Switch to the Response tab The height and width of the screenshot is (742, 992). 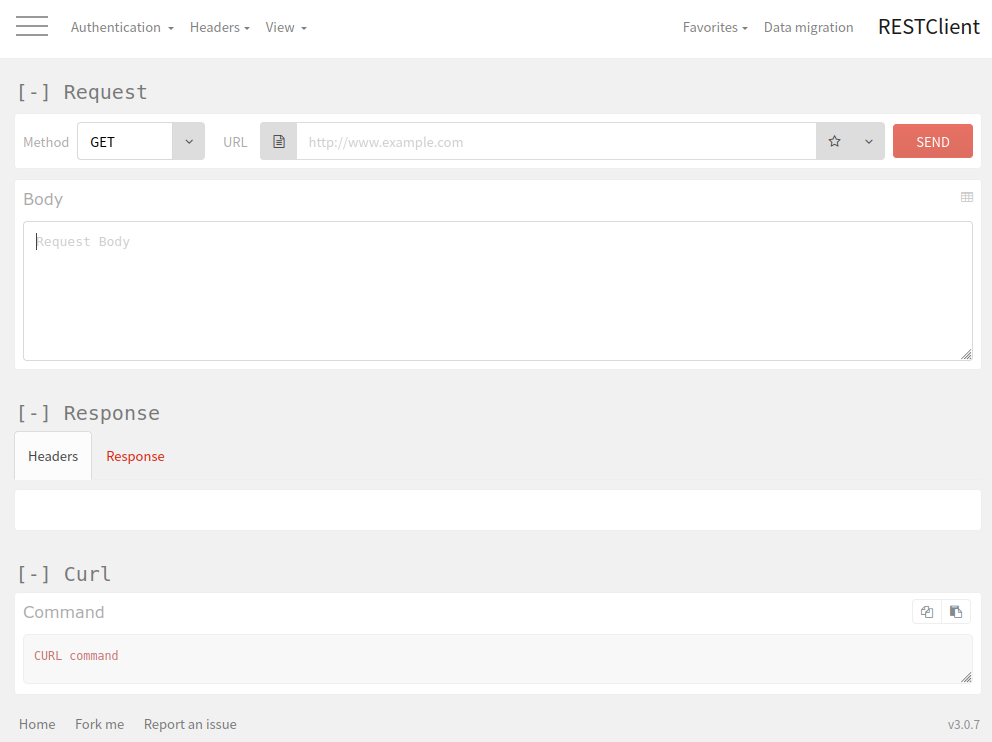(x=135, y=456)
